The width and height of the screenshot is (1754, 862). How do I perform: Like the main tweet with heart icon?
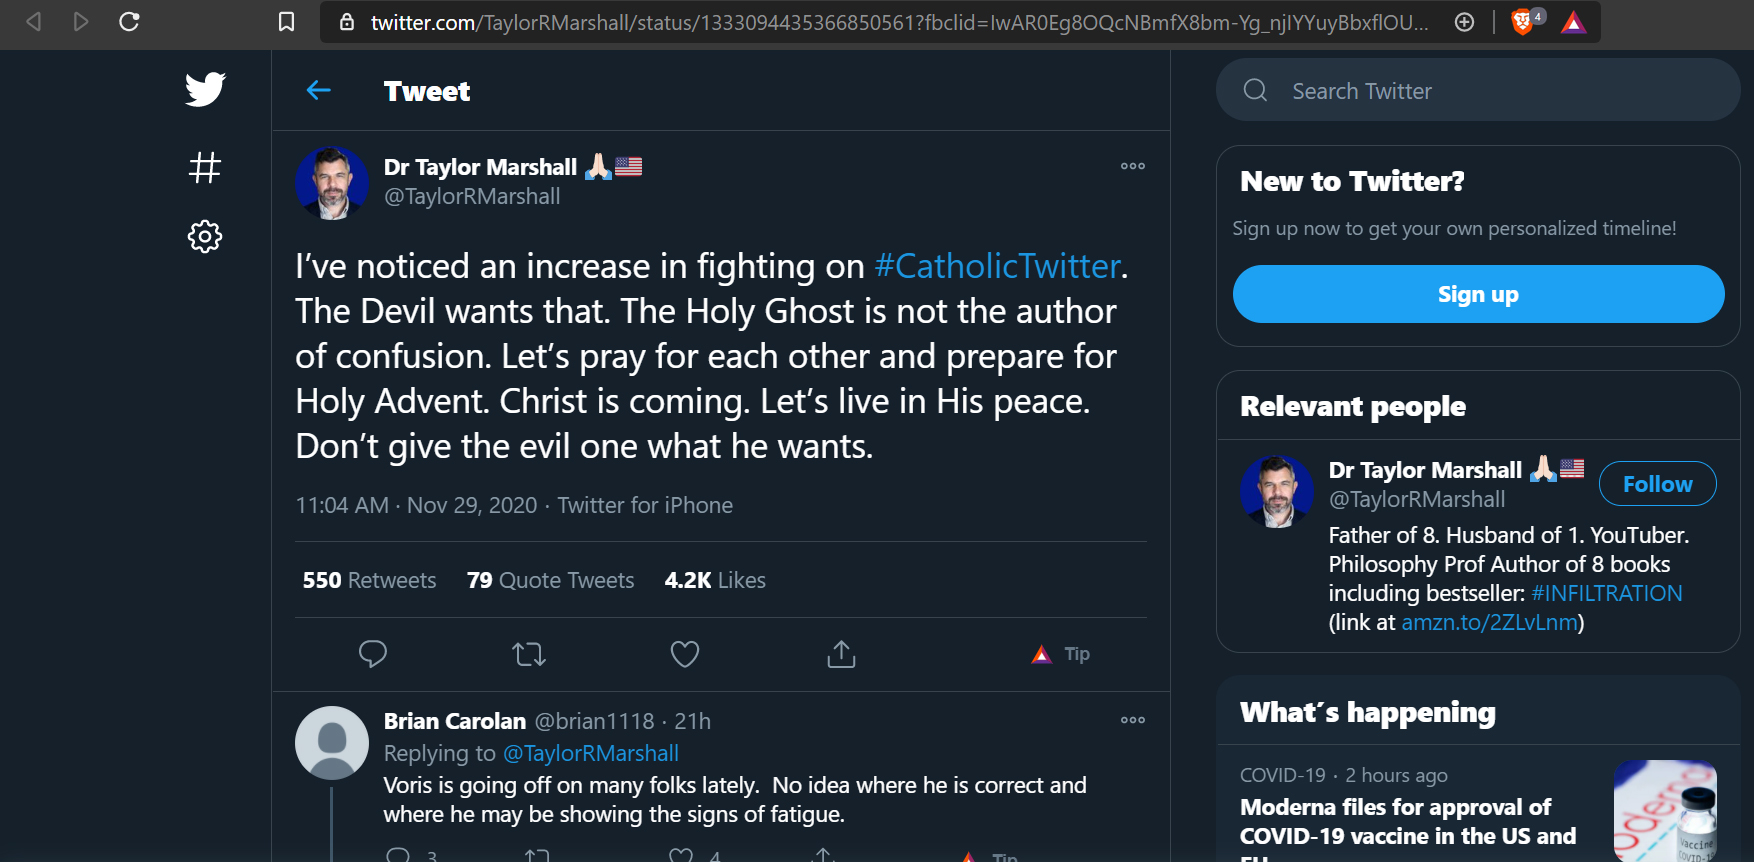685,654
